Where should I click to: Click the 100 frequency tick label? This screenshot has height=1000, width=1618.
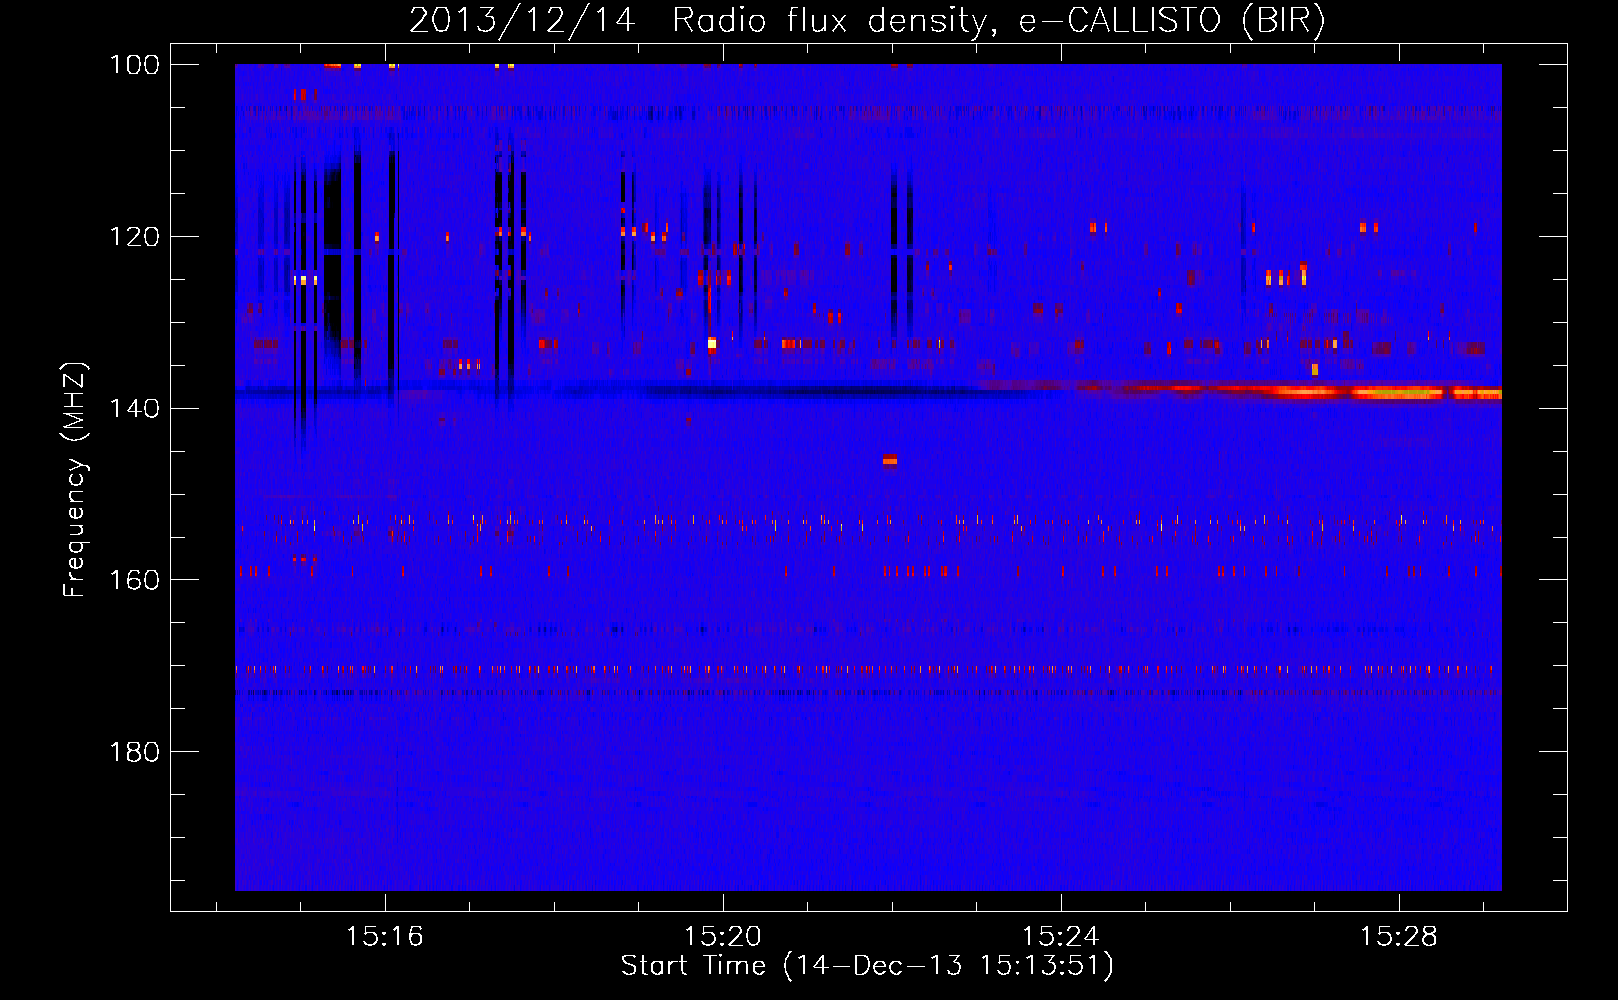[134, 64]
